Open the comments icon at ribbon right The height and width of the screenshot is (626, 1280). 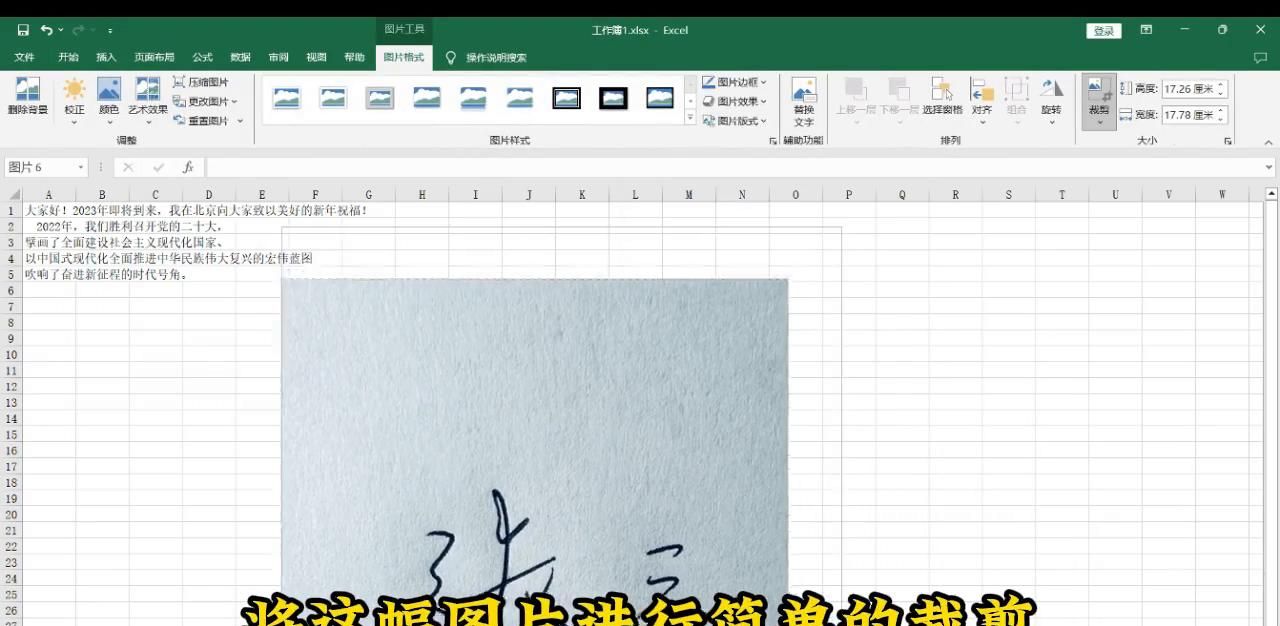[1260, 58]
